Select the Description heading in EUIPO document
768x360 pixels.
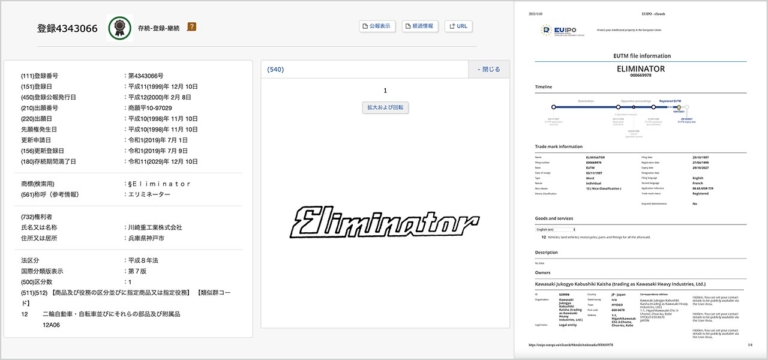(546, 253)
